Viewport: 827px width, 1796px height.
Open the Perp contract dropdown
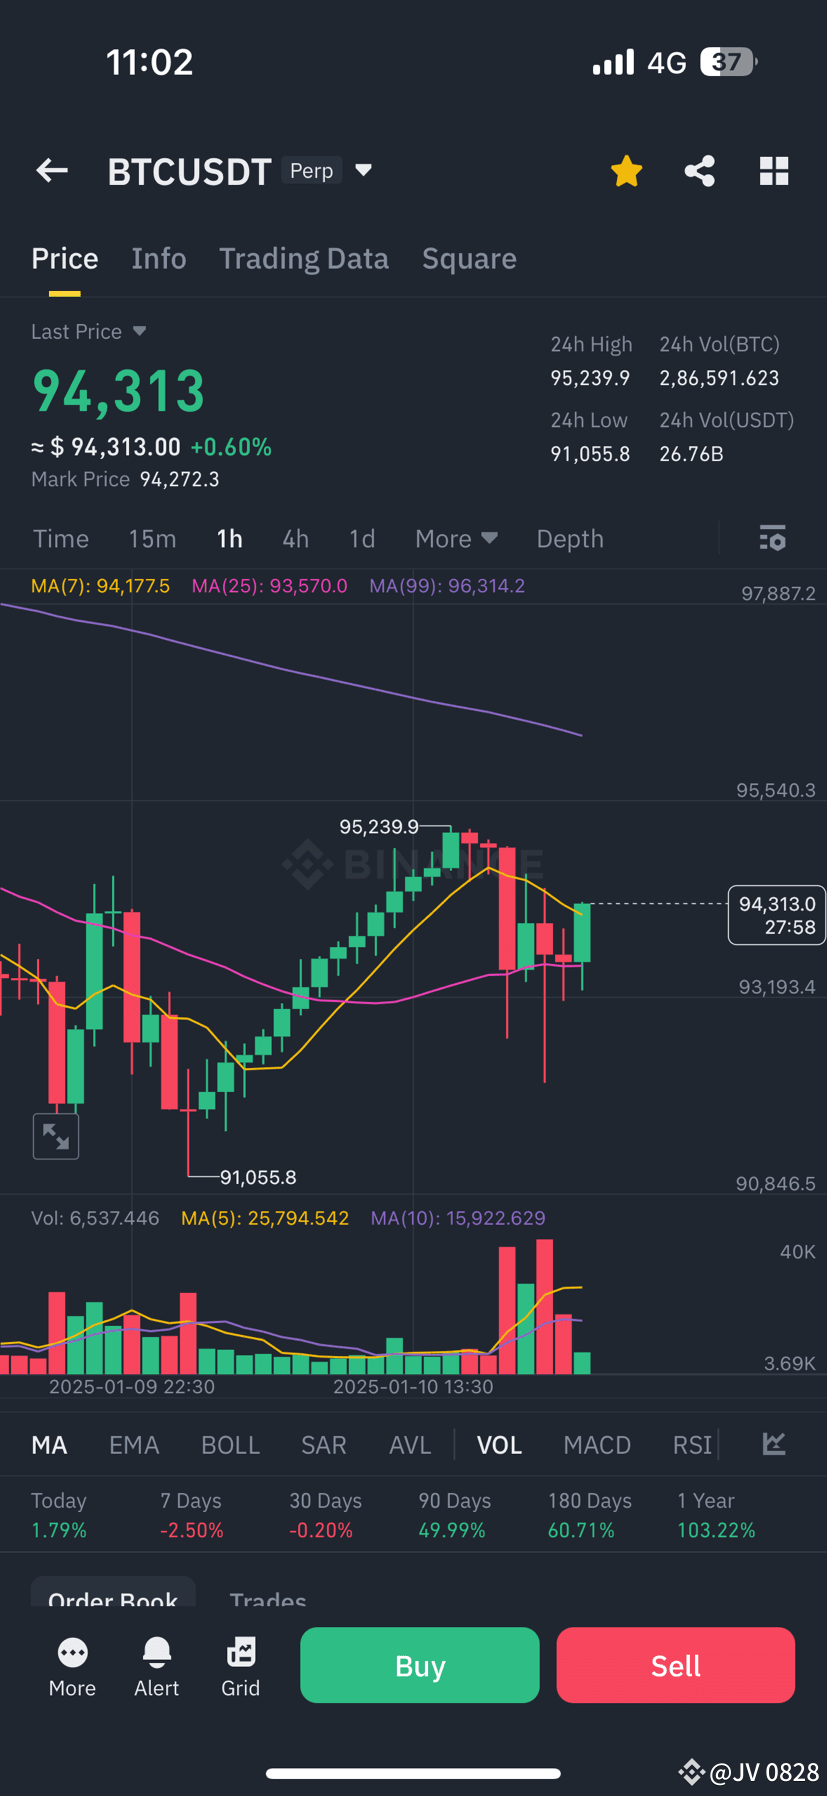pyautogui.click(x=330, y=170)
